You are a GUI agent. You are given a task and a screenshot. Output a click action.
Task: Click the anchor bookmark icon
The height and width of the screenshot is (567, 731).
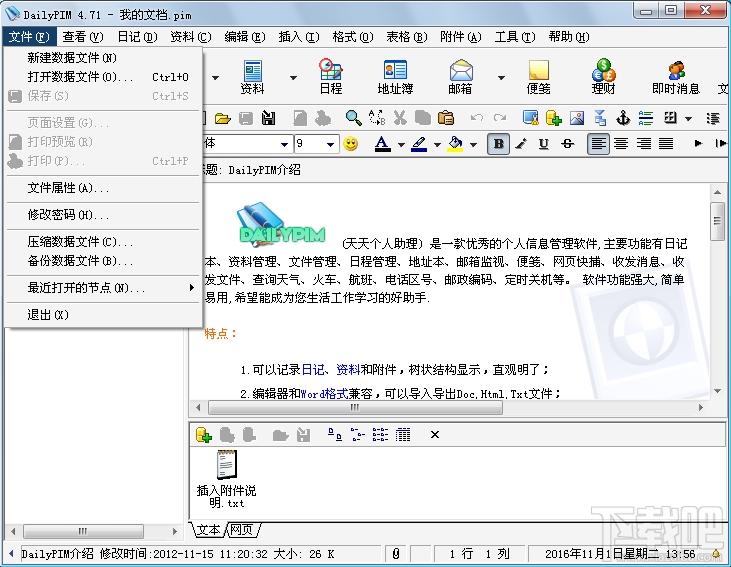click(x=623, y=118)
